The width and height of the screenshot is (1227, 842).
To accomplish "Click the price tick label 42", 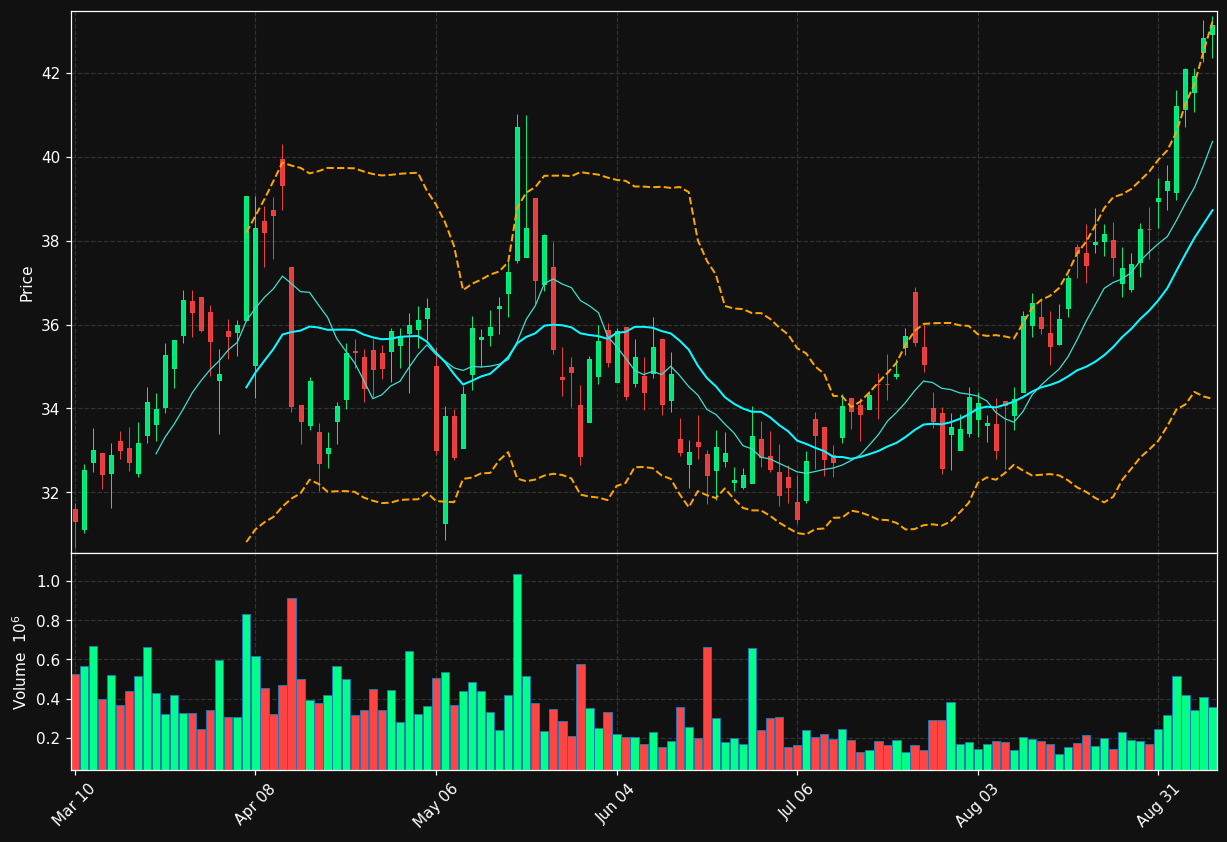I will tap(51, 74).
